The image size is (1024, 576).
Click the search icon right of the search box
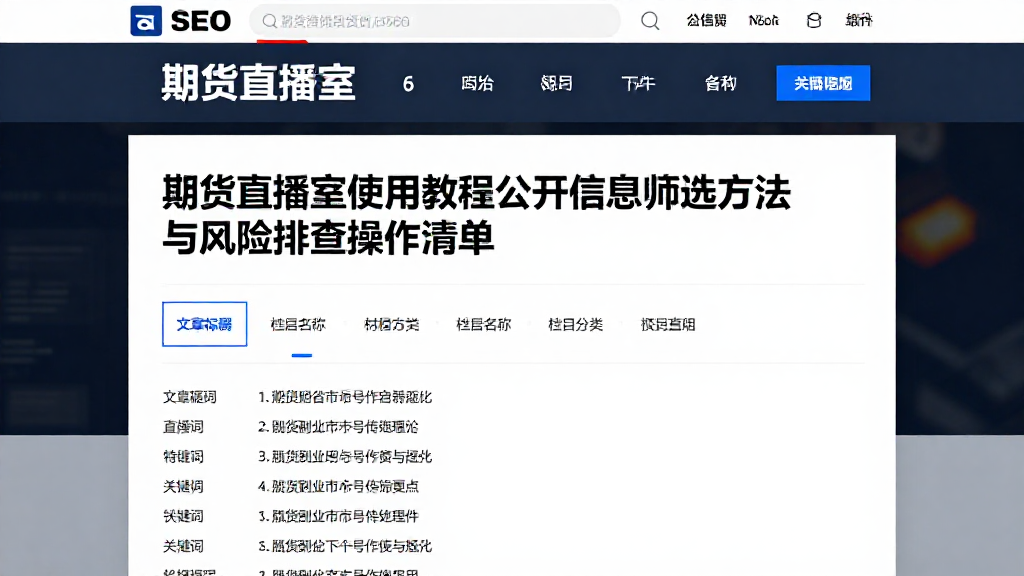(650, 21)
